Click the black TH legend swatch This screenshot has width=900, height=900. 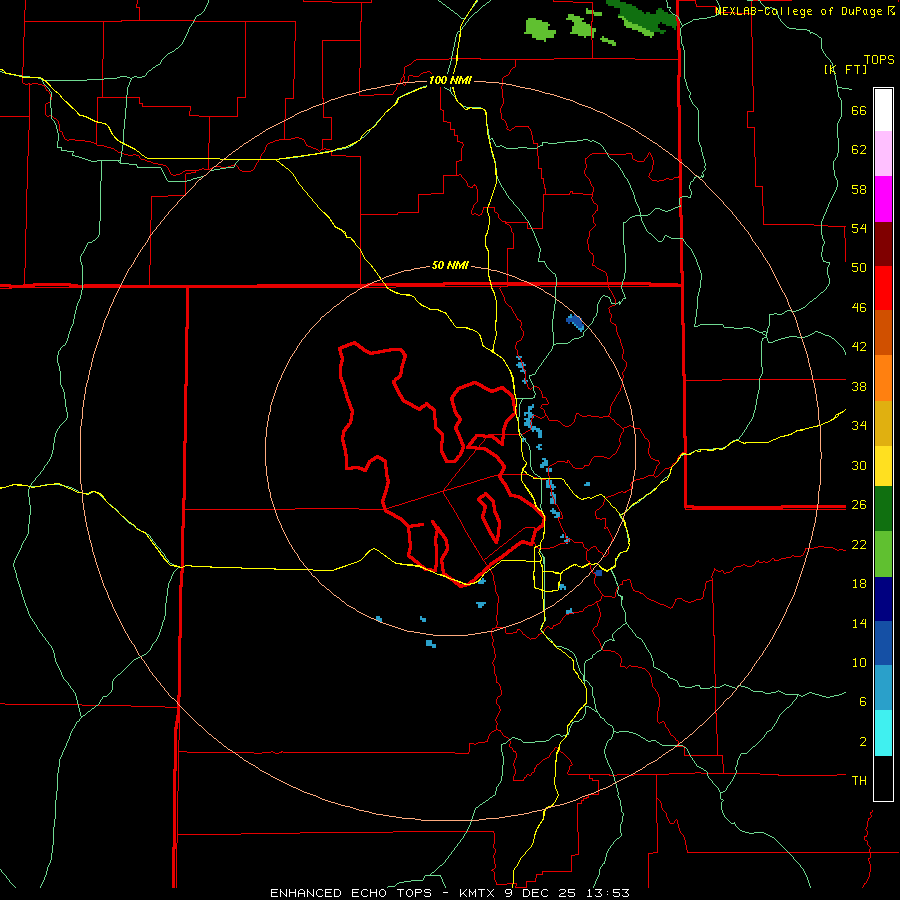pos(883,778)
